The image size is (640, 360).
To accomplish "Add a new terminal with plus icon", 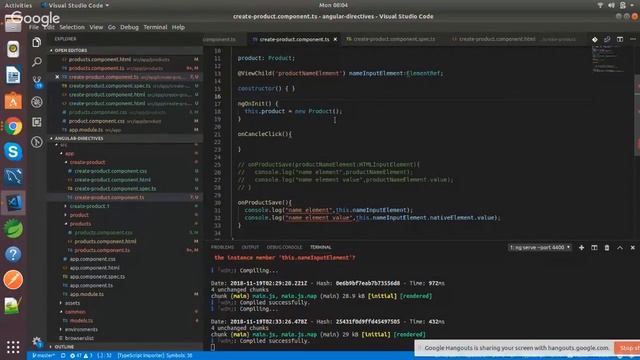I will click(x=581, y=247).
